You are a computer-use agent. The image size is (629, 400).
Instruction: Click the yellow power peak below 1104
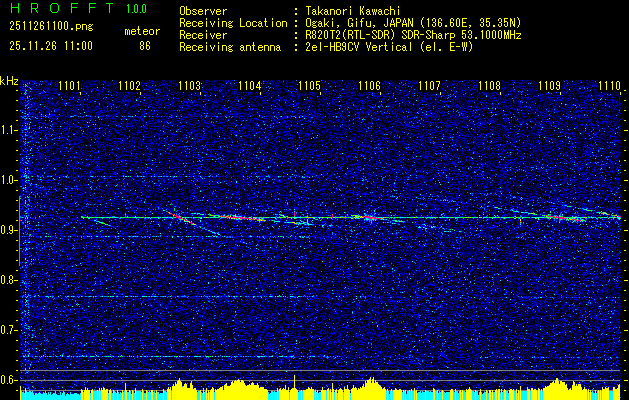pyautogui.click(x=239, y=389)
